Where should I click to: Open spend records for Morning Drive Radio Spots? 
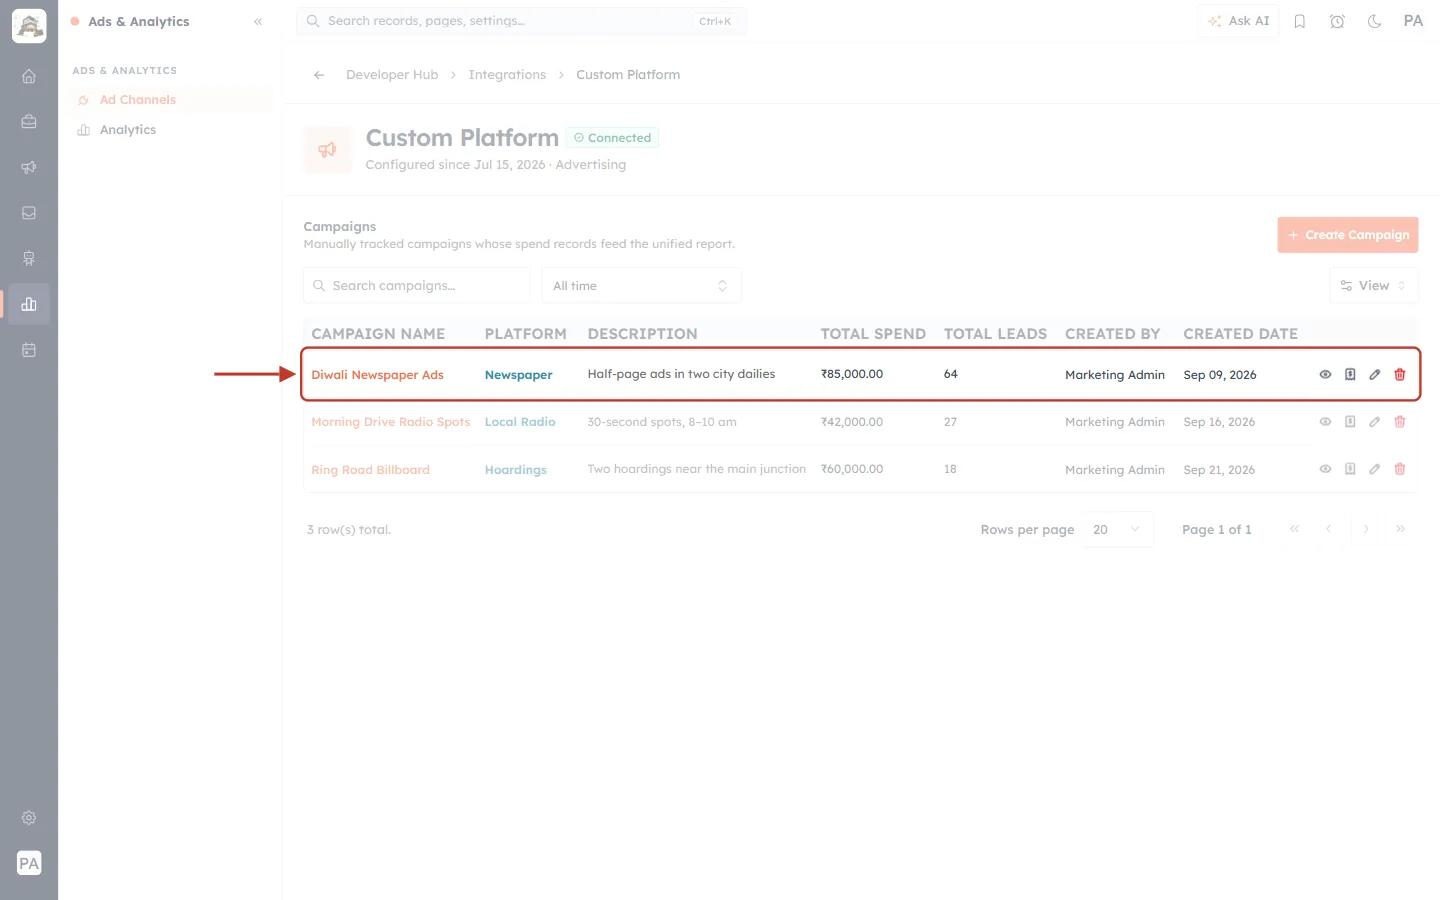pyautogui.click(x=1350, y=422)
